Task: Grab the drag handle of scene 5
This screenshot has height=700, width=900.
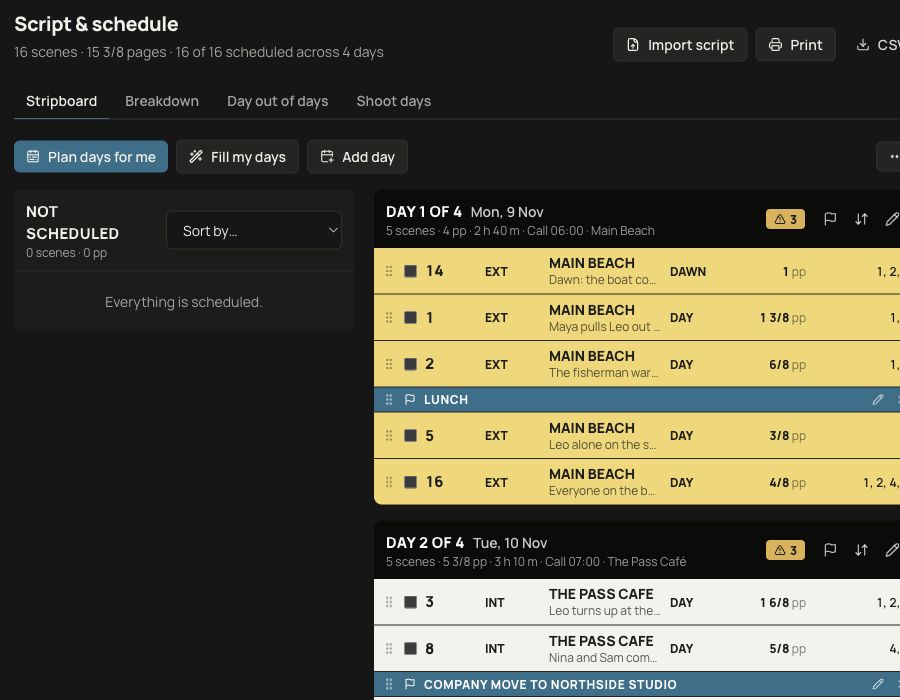Action: (x=389, y=435)
